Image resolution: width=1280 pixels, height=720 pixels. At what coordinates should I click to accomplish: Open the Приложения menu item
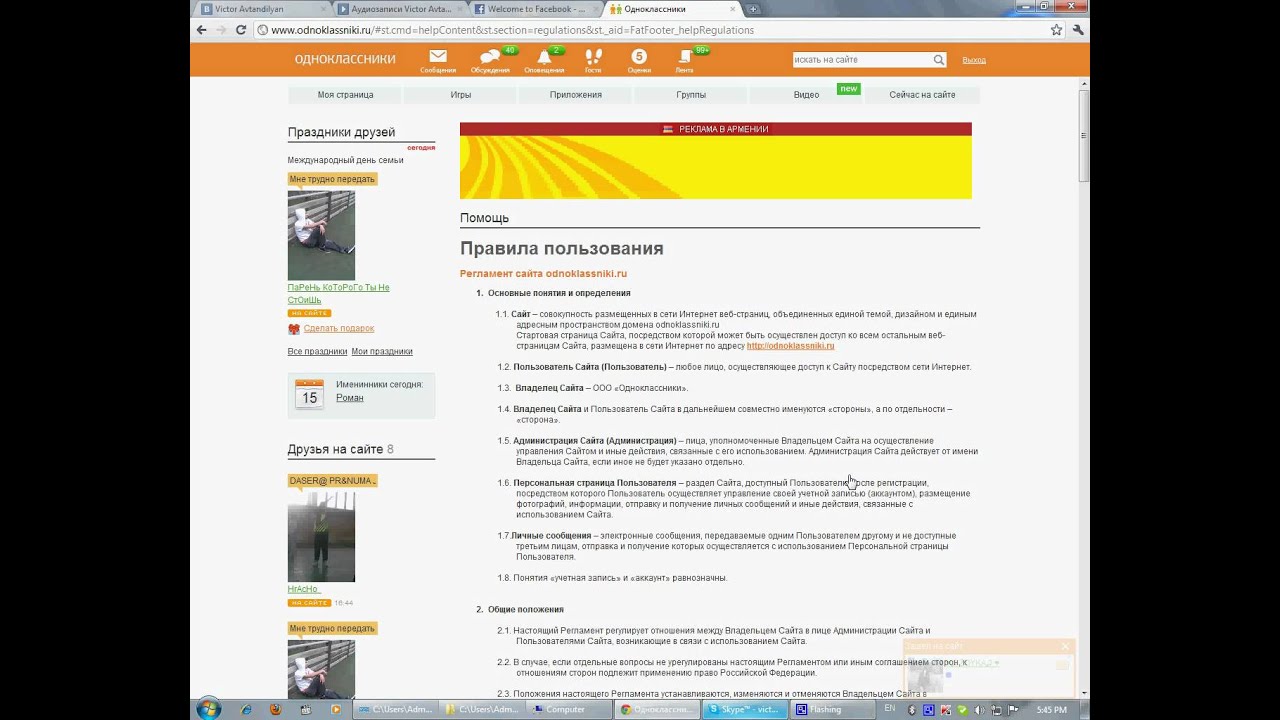coord(575,95)
